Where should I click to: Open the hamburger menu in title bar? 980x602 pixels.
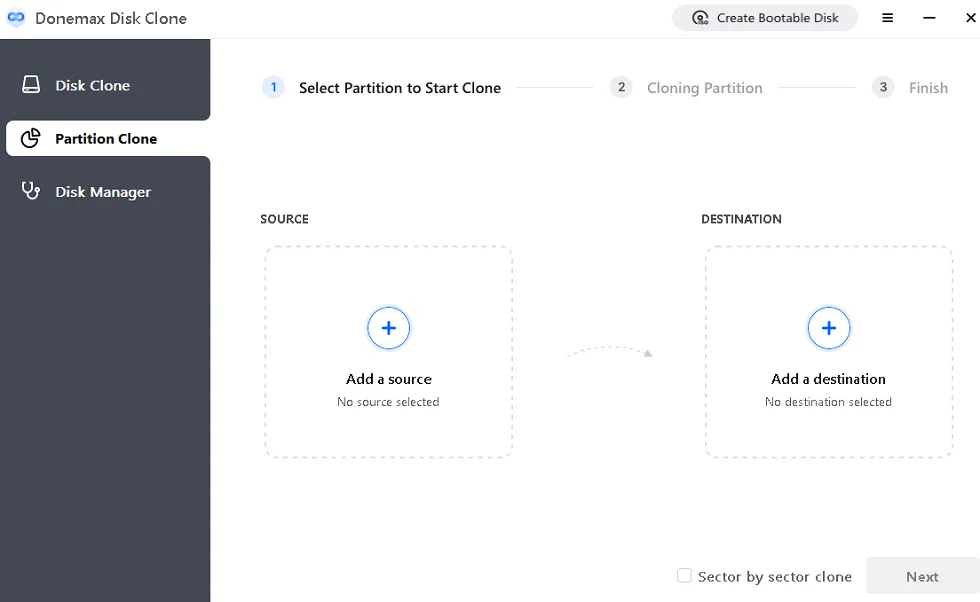pos(887,18)
